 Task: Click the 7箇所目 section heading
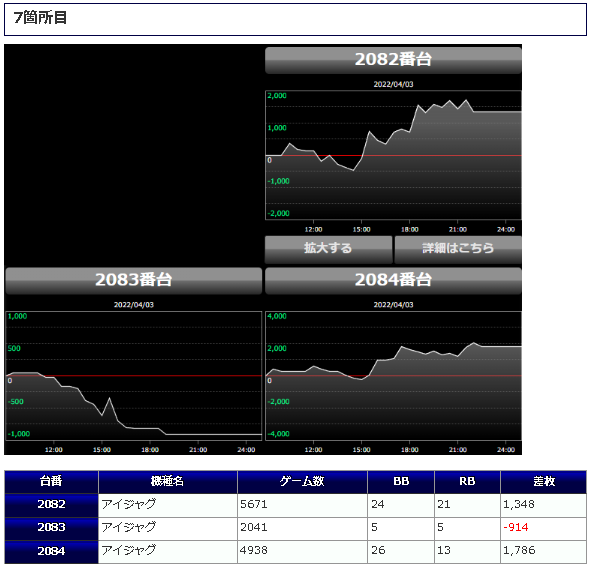pyautogui.click(x=40, y=18)
